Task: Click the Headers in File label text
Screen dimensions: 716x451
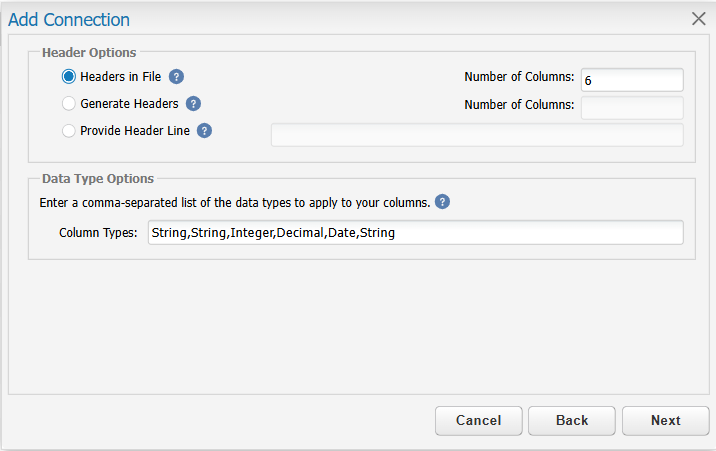Action: [x=121, y=77]
